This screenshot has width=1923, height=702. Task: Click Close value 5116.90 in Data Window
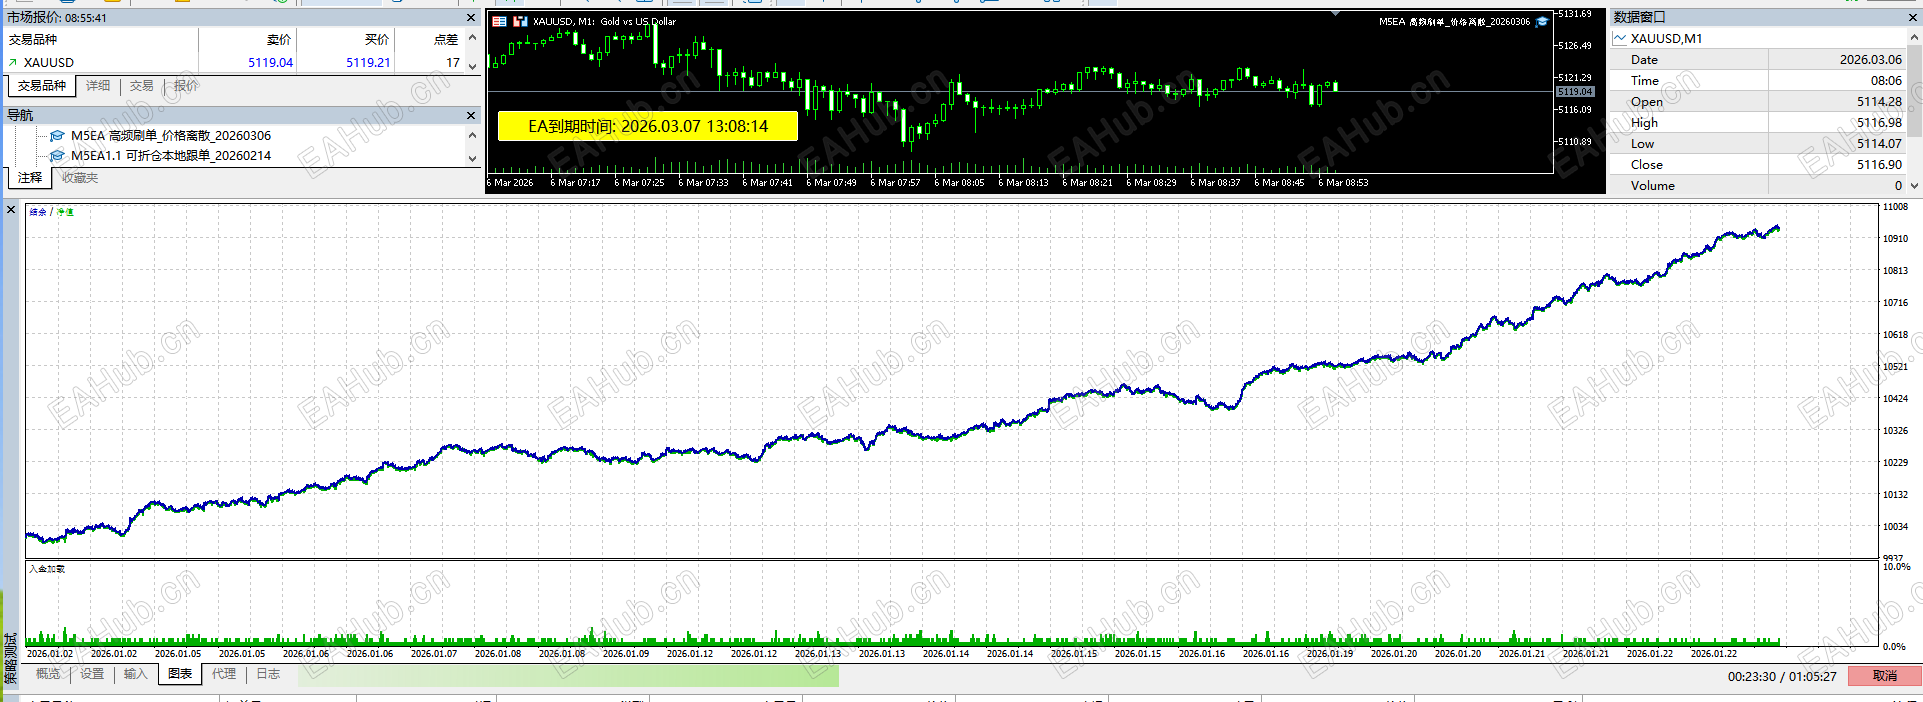click(1879, 165)
